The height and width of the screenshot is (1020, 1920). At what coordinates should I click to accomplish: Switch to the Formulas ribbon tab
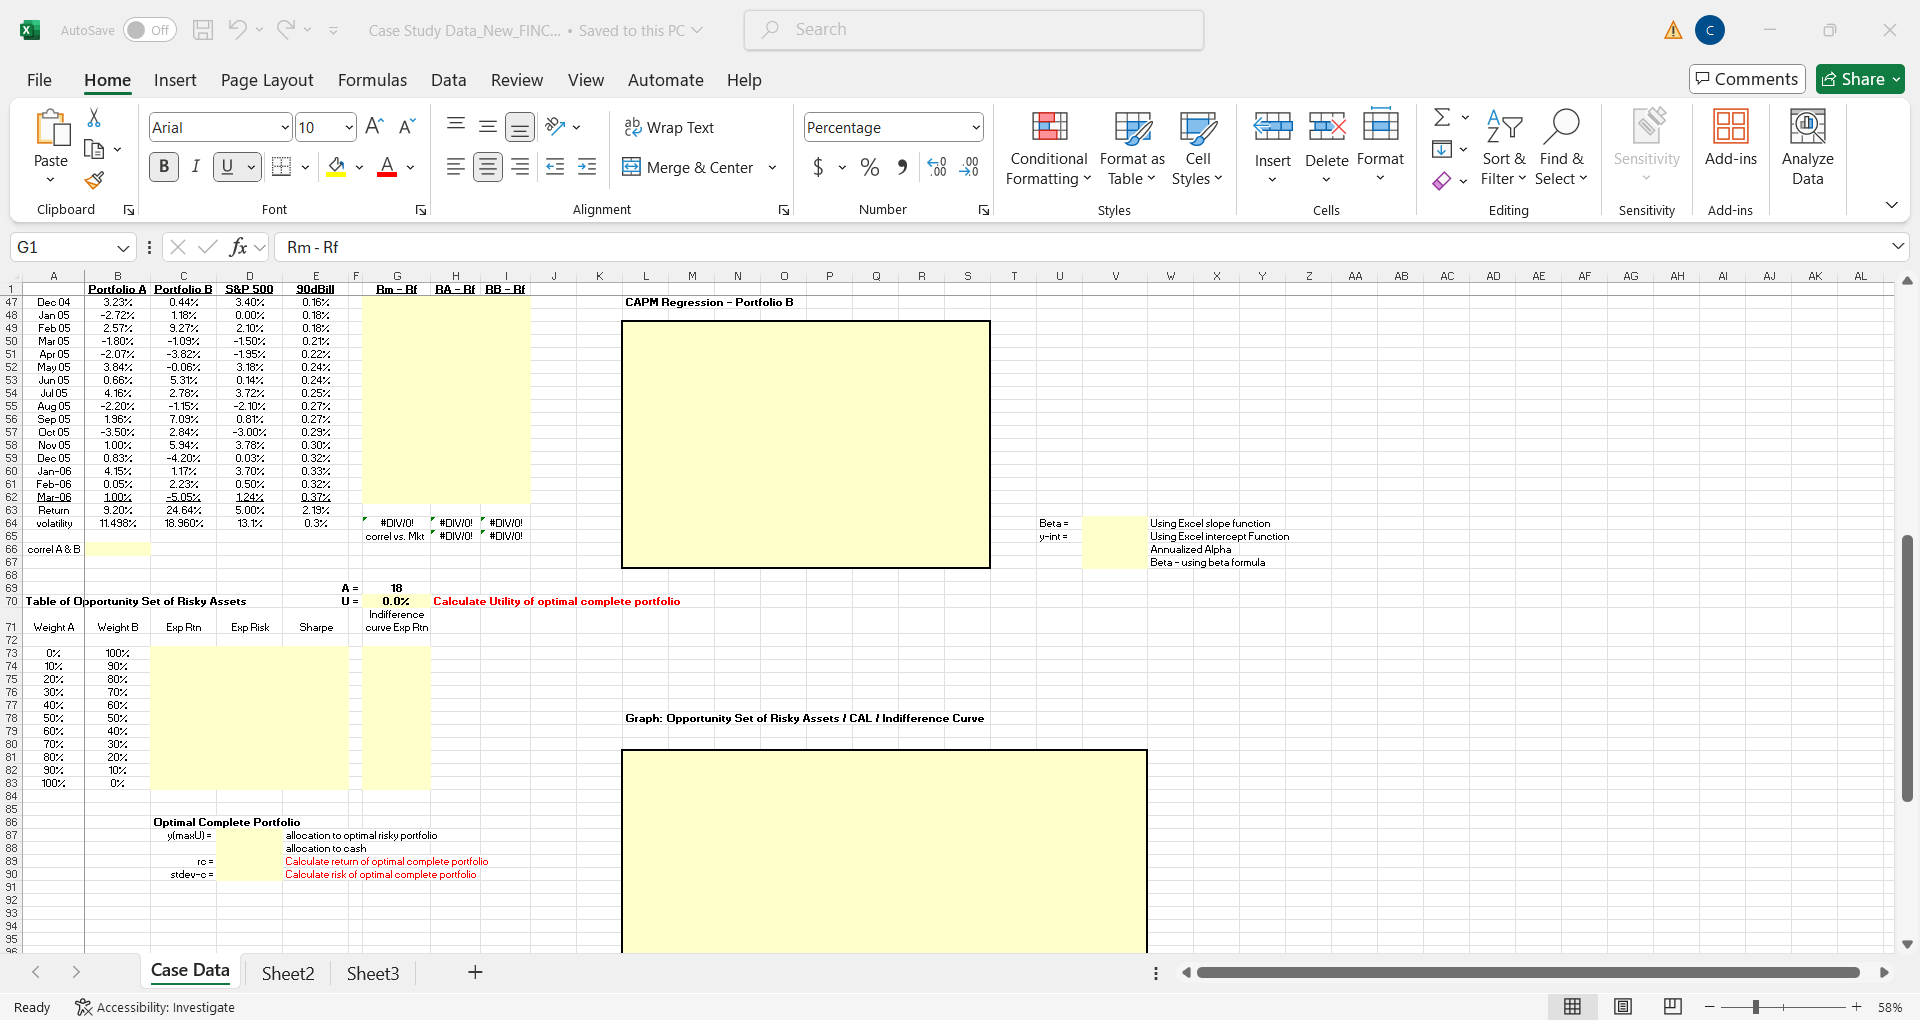pyautogui.click(x=372, y=80)
